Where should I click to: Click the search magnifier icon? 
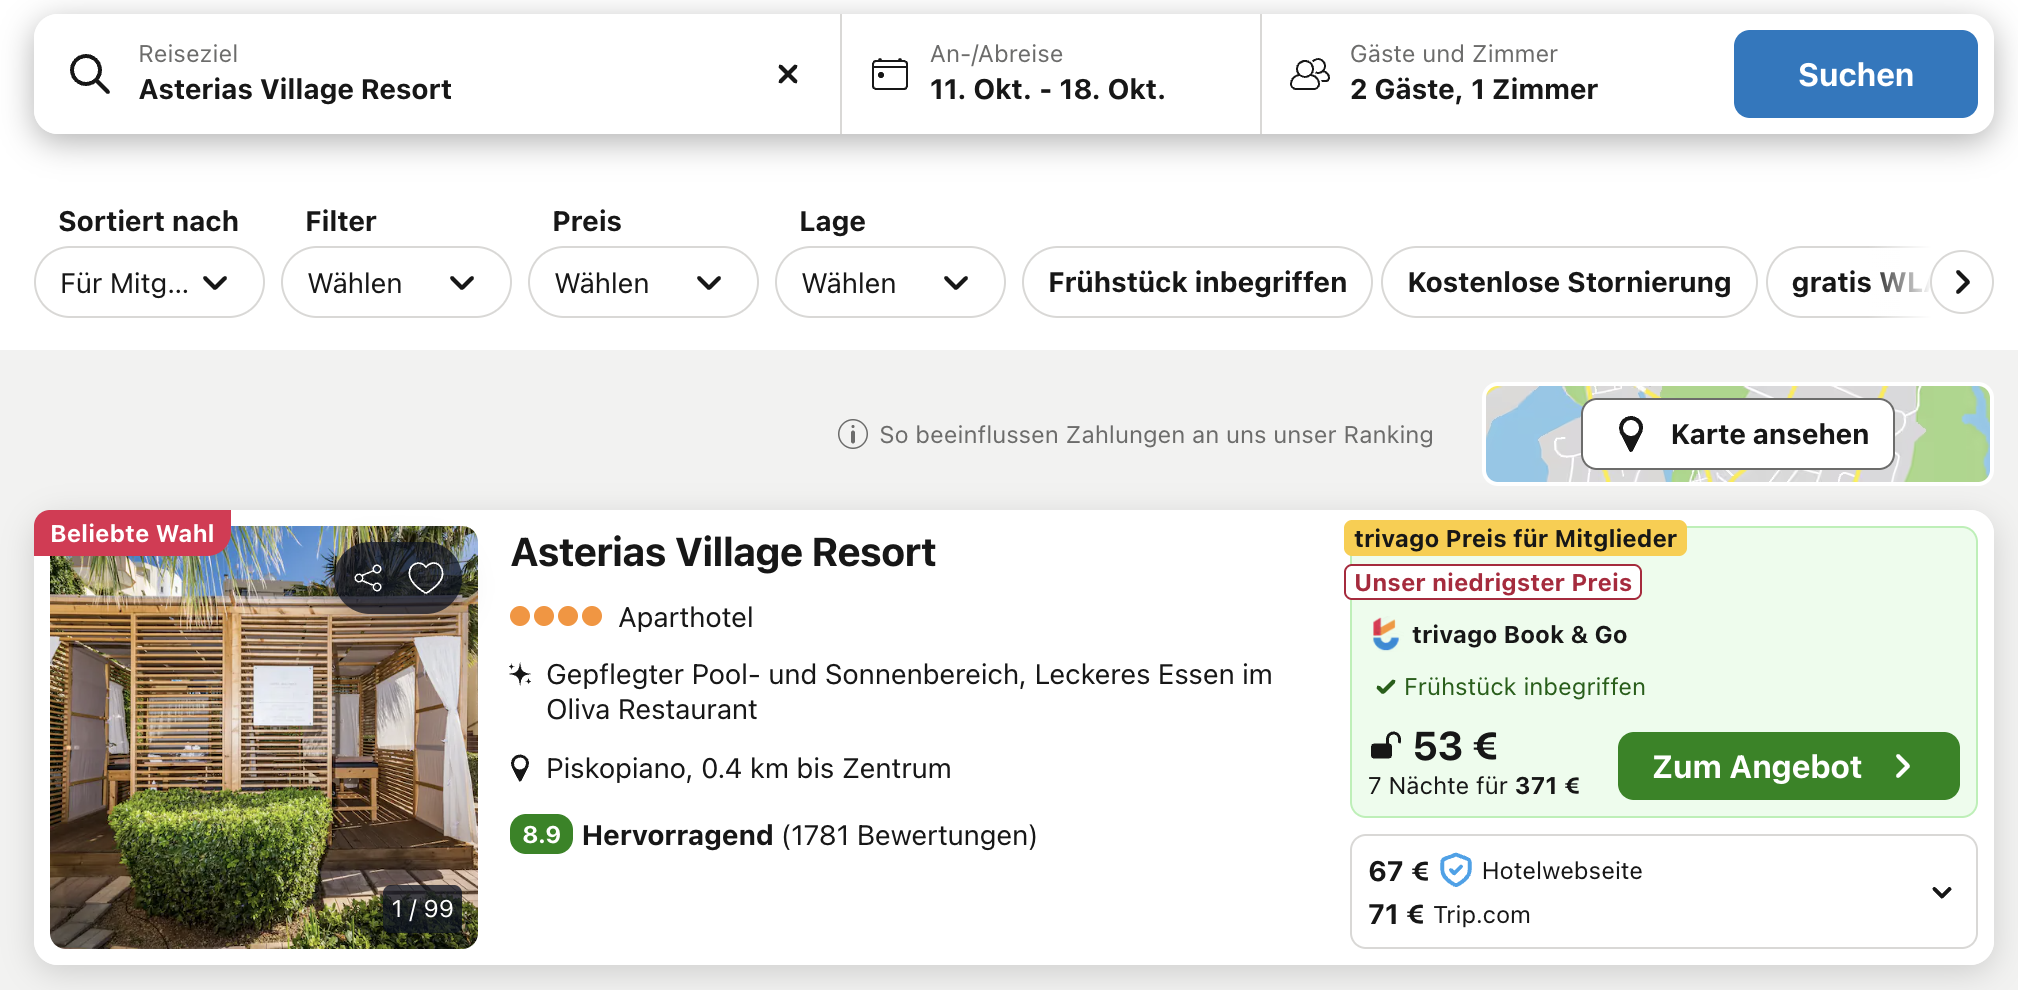coord(90,74)
